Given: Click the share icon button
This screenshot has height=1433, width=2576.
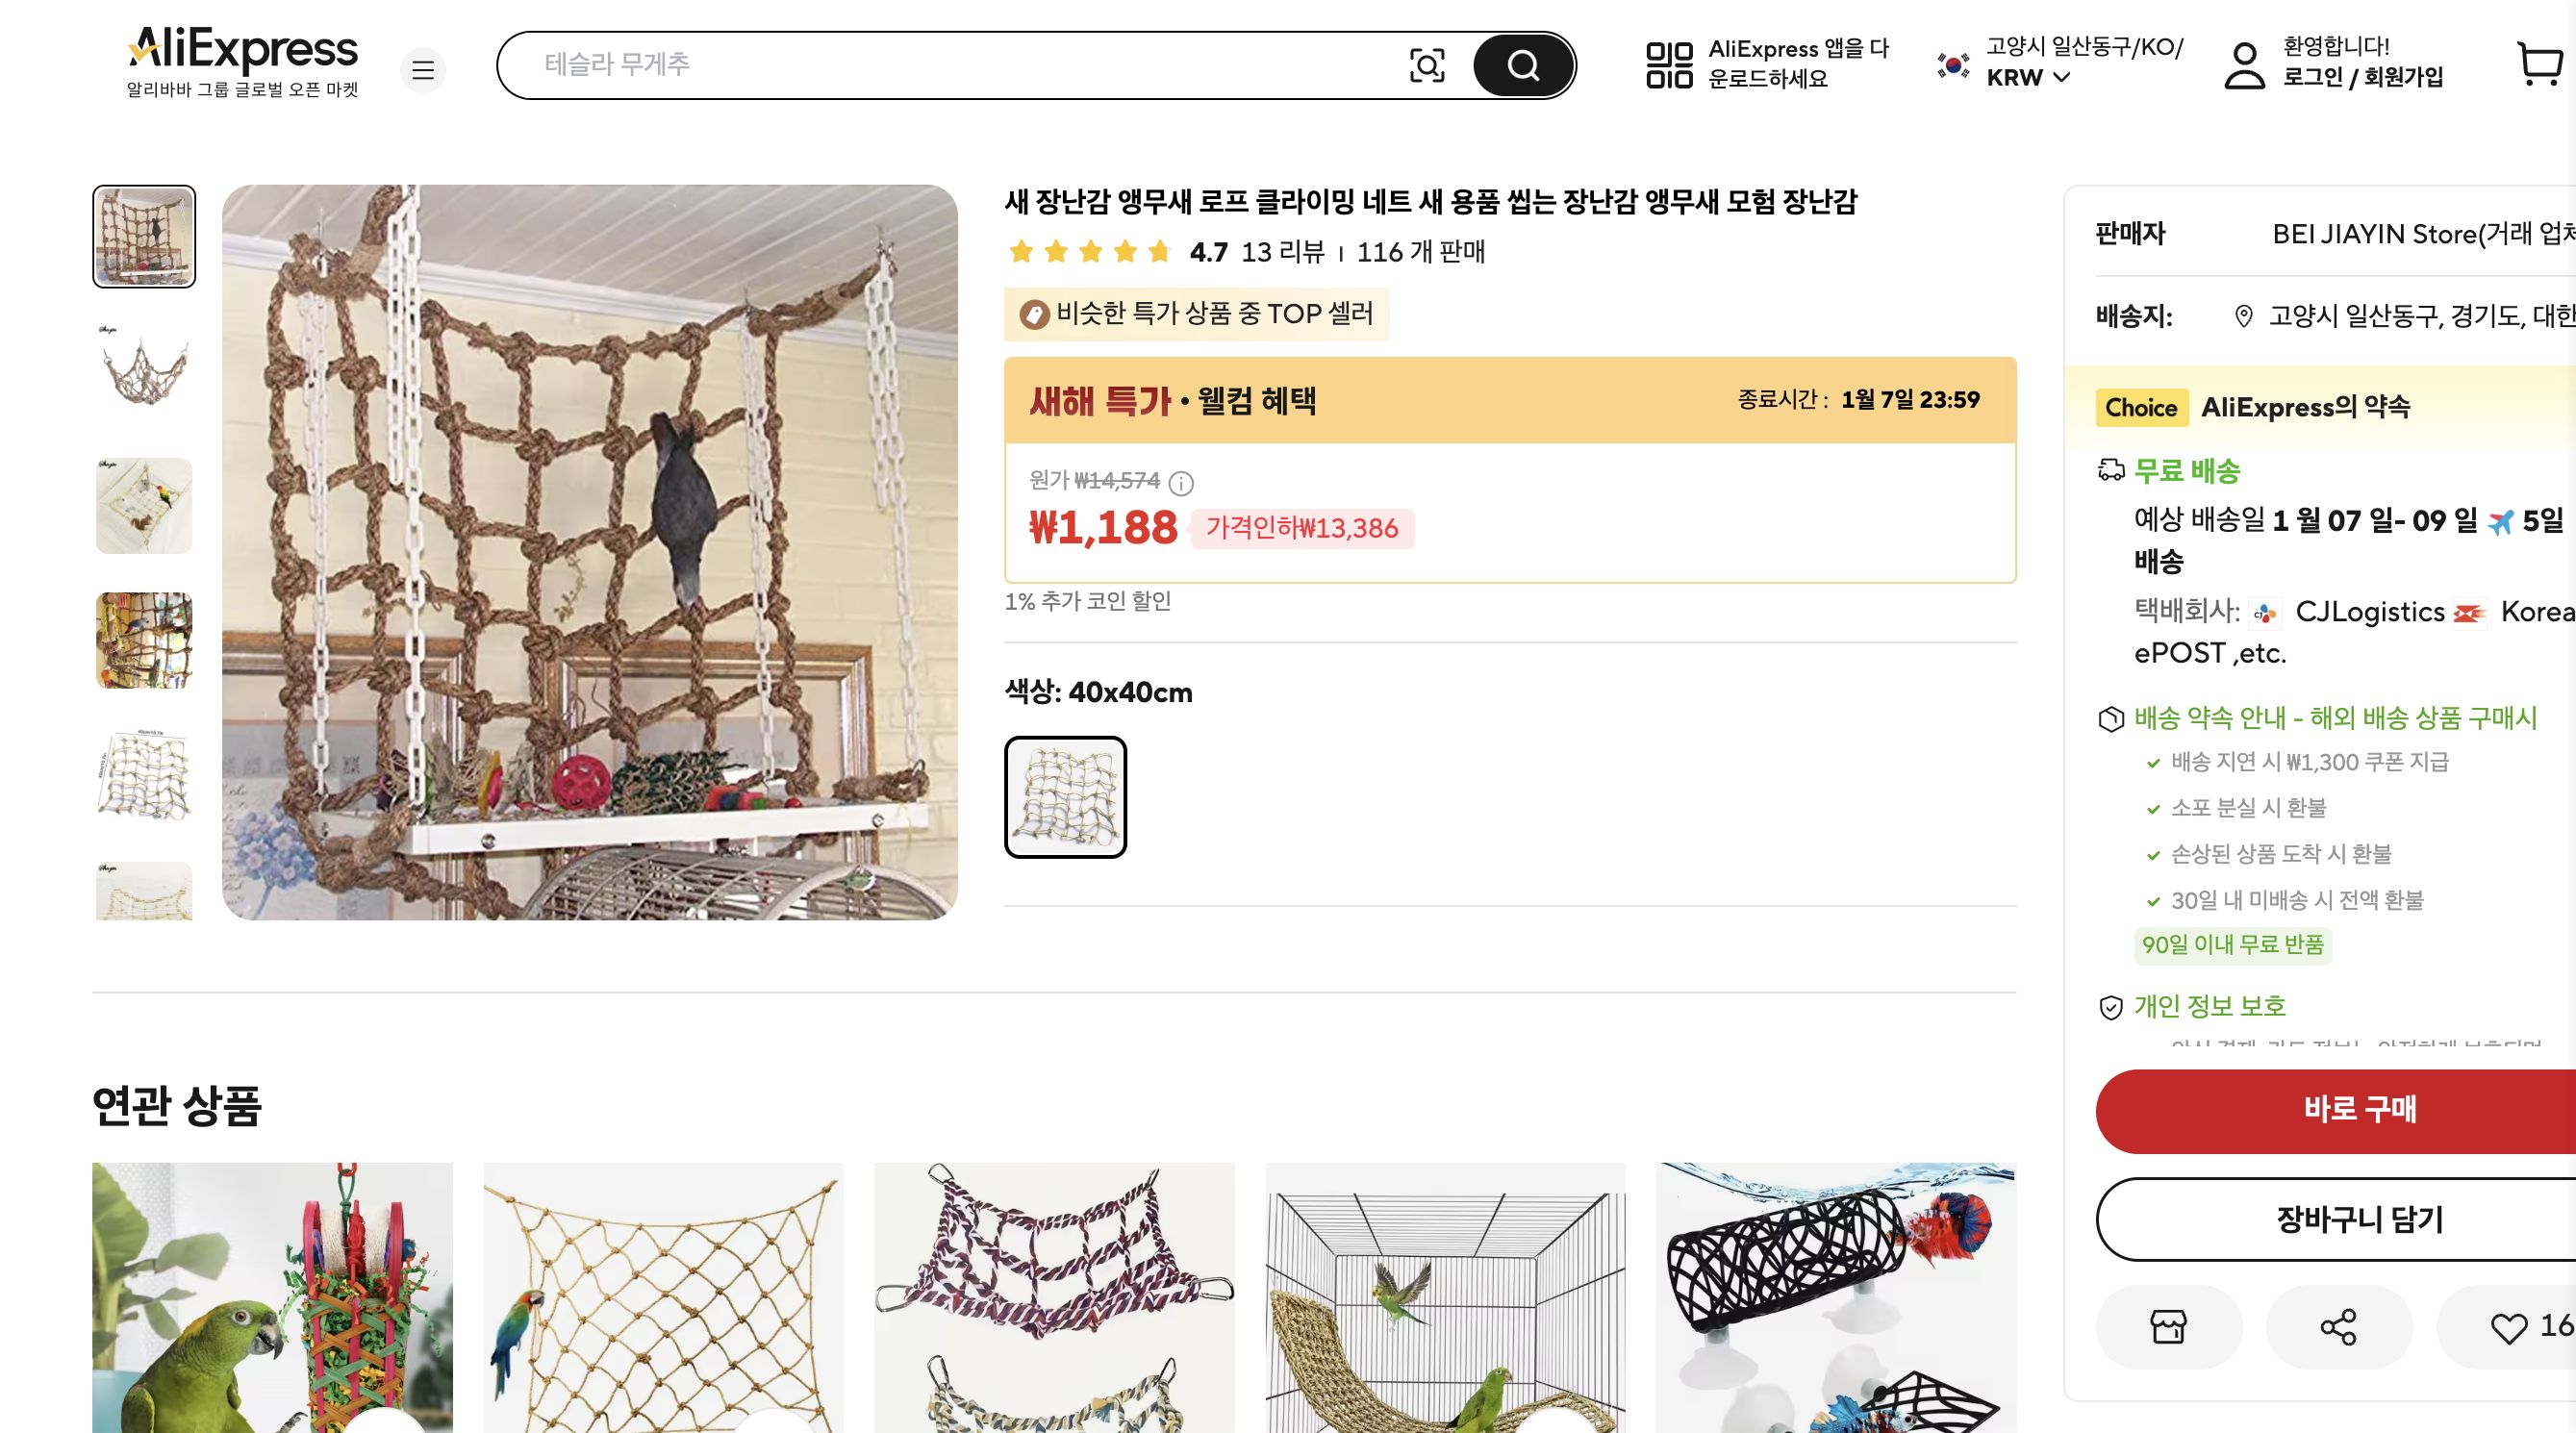Looking at the screenshot, I should click(x=2338, y=1327).
